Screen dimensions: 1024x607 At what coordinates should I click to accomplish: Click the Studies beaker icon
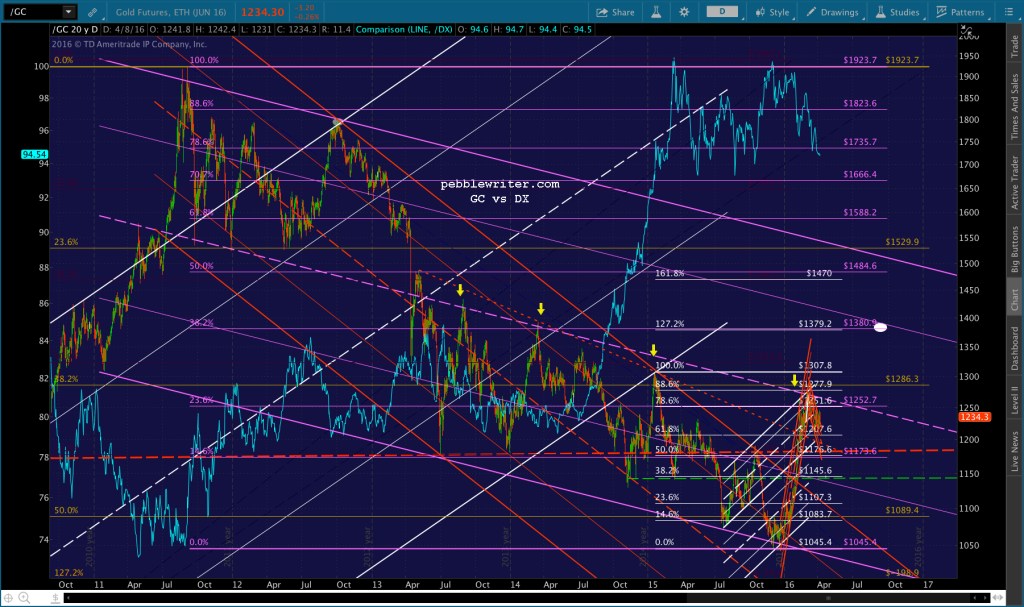click(x=881, y=12)
